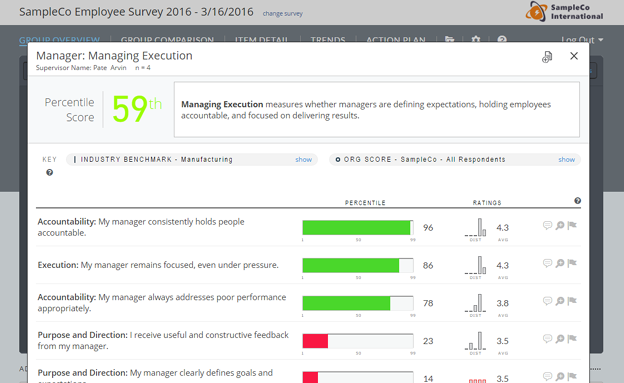Switch to Group Comparison tab
The height and width of the screenshot is (383, 624).
tap(167, 39)
